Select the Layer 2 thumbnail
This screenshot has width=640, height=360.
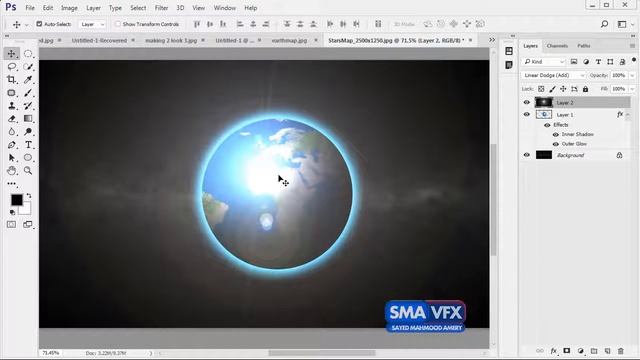click(544, 102)
